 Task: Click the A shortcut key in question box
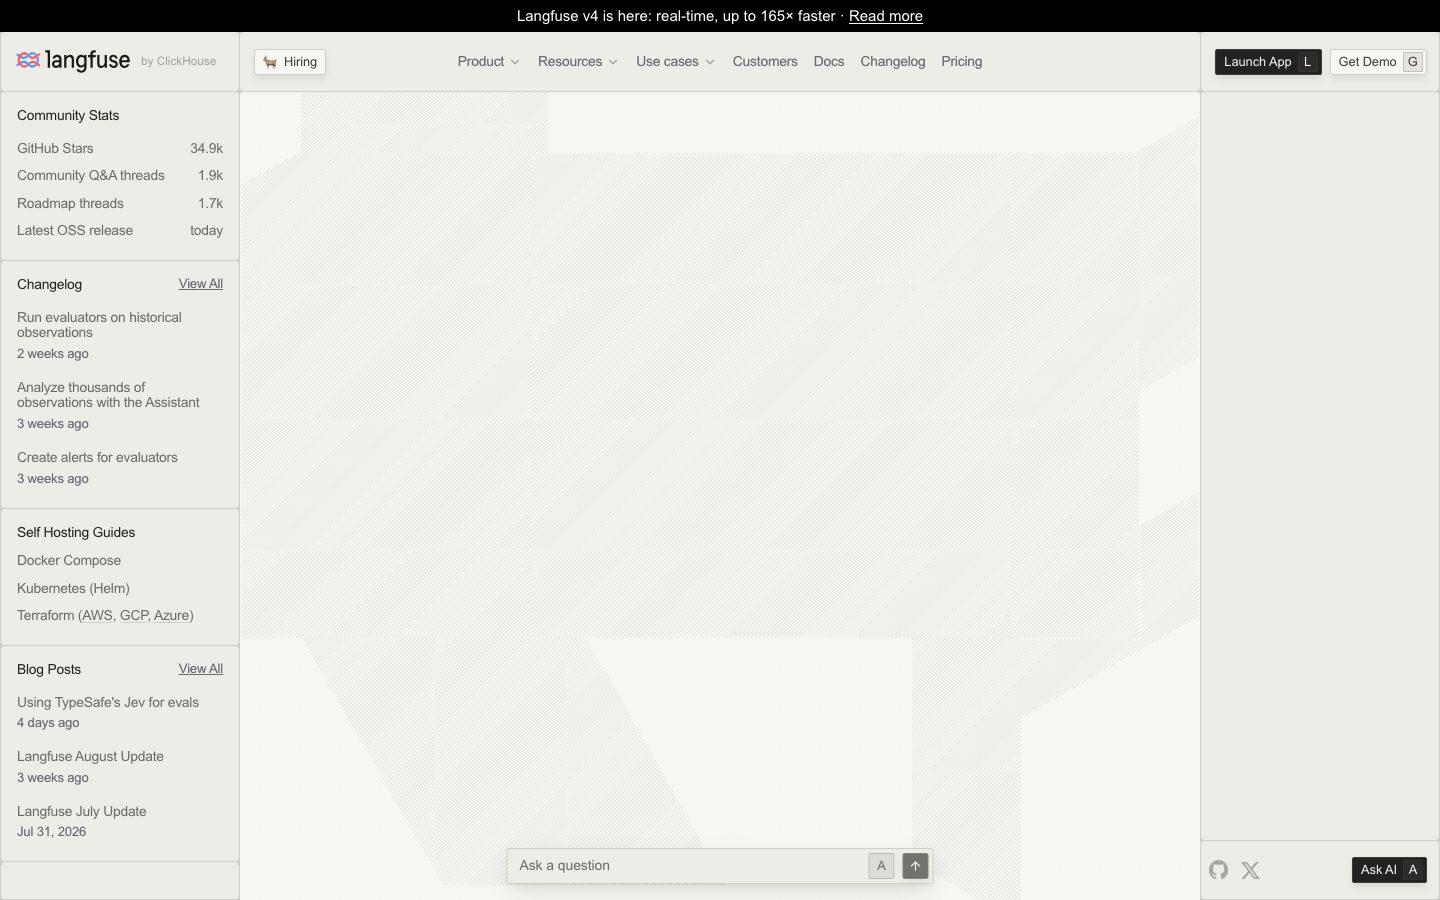point(881,866)
